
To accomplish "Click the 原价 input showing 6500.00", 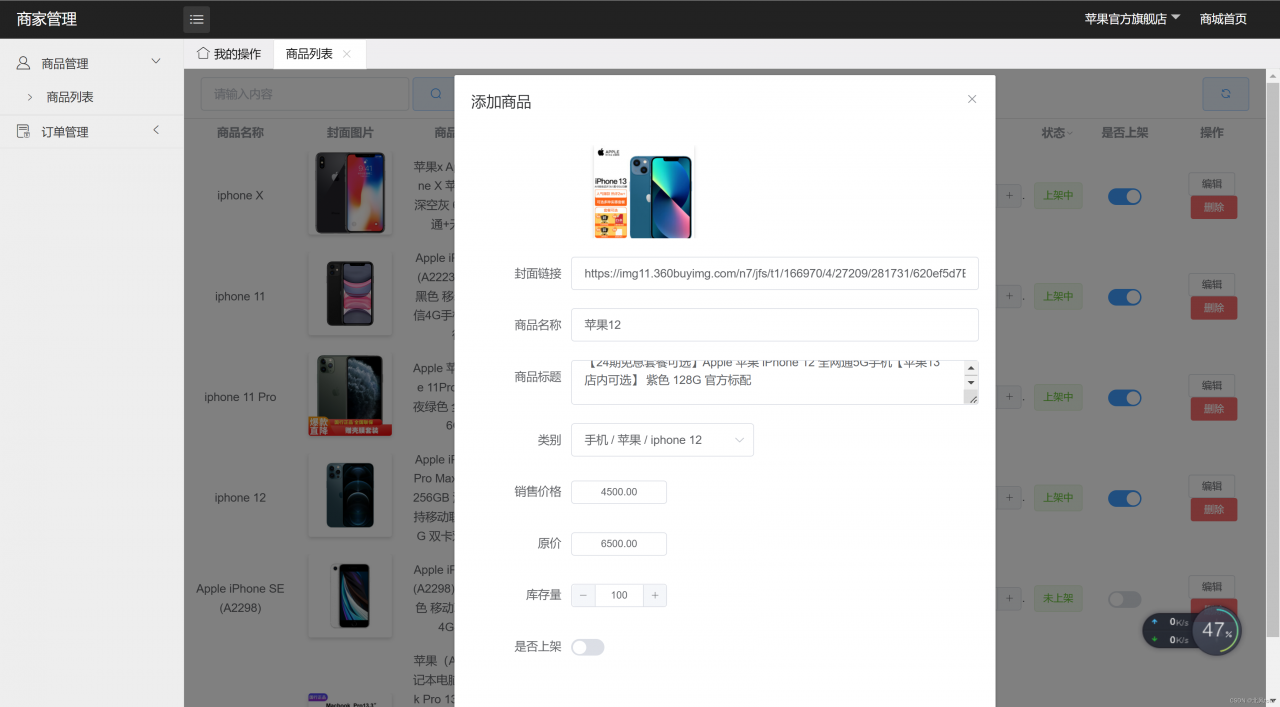I will (x=619, y=544).
